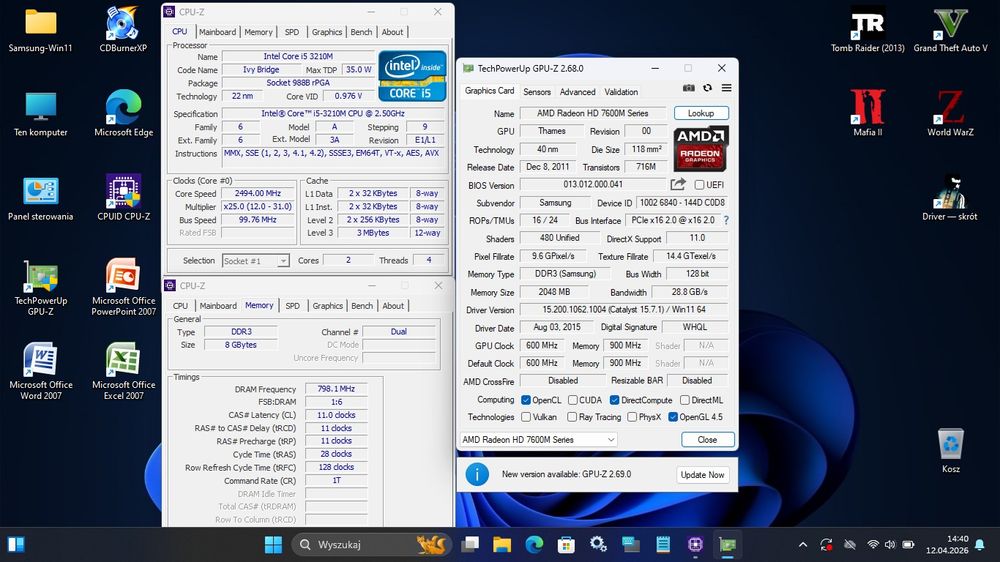Image resolution: width=1000 pixels, height=562 pixels.
Task: Open the Socket #1 selection dropdown
Action: pyautogui.click(x=255, y=261)
